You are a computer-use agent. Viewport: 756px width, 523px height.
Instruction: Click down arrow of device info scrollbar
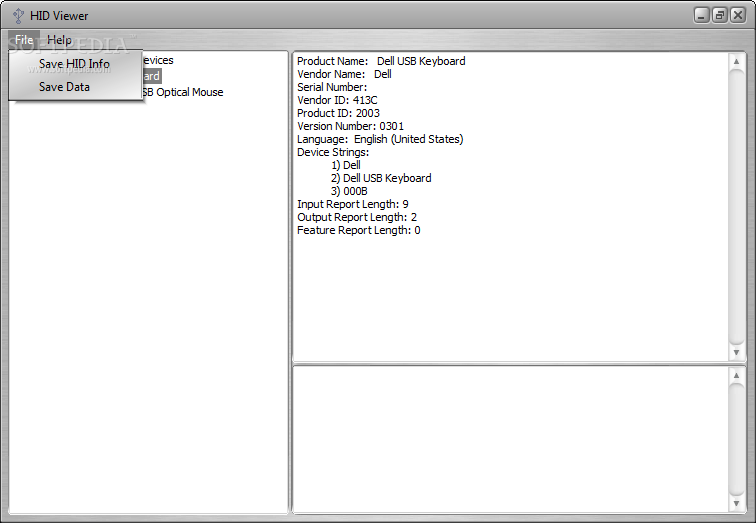coord(736,352)
